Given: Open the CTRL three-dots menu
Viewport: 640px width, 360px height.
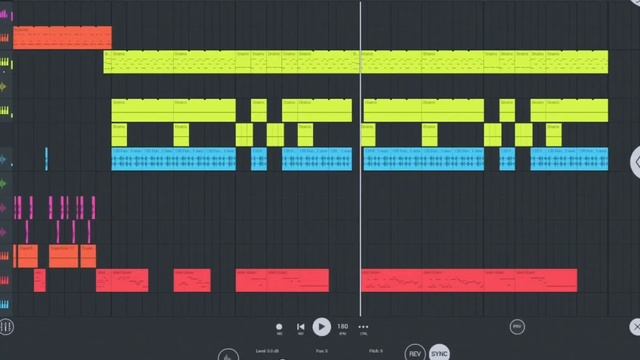Looking at the screenshot, I should click(x=363, y=328).
